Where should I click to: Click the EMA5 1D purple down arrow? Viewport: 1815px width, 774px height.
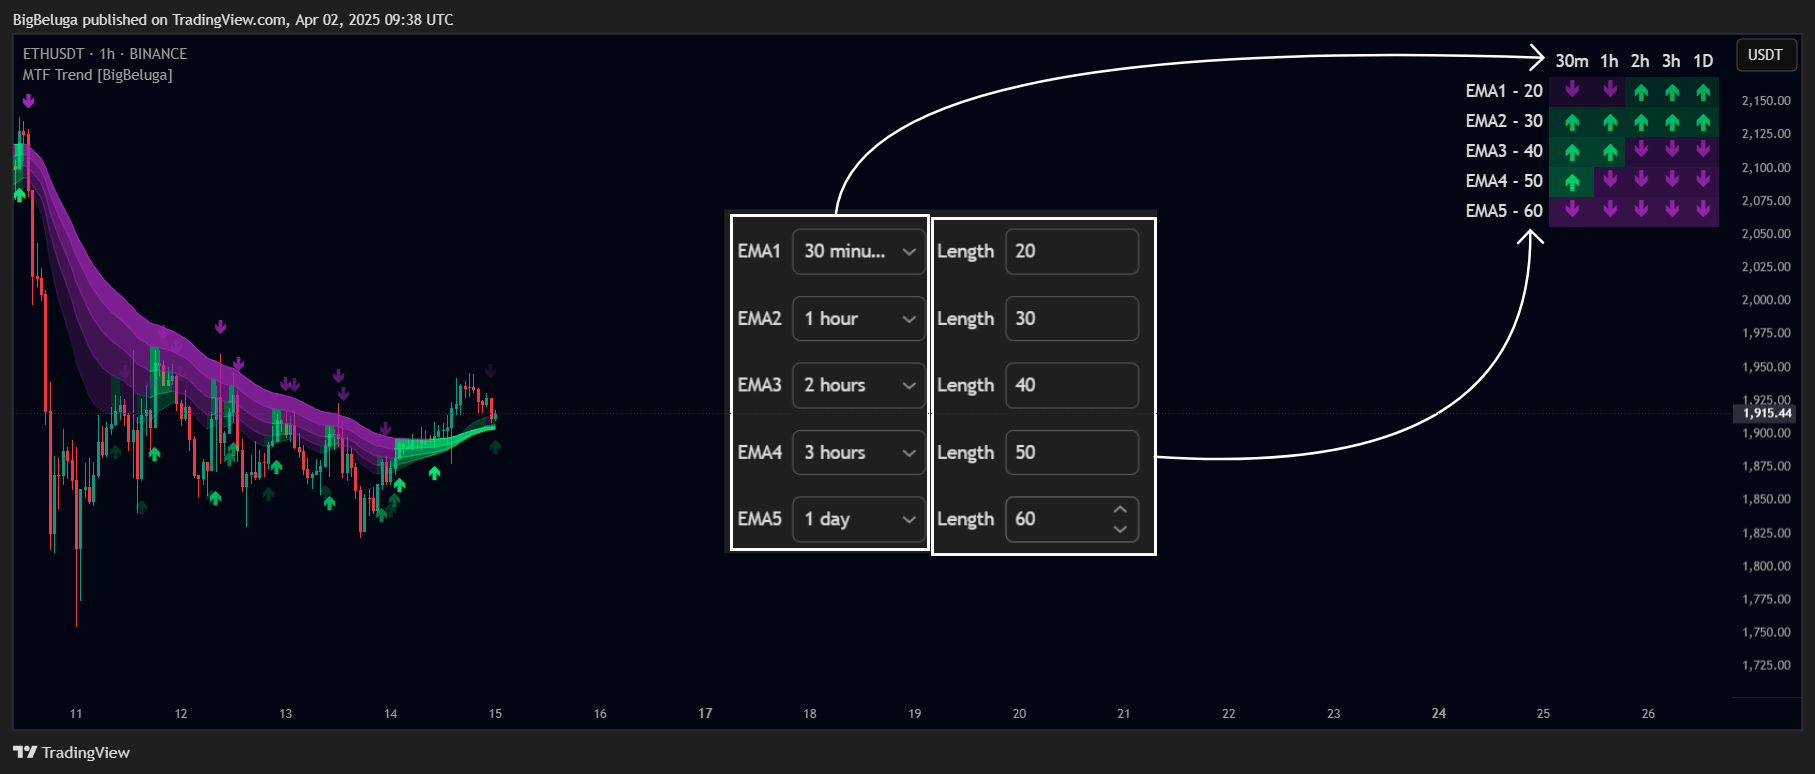1703,209
